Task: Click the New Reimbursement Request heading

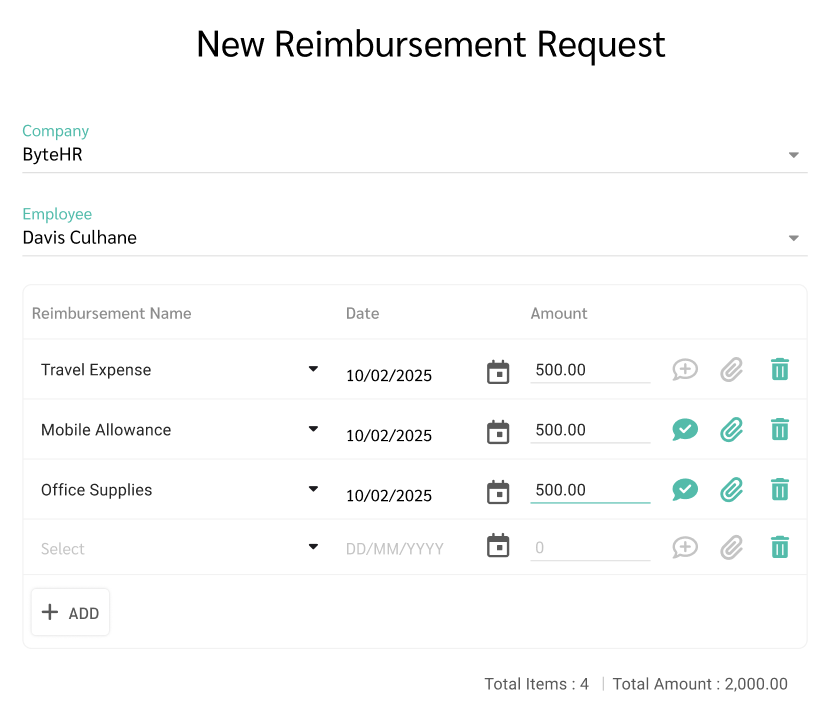Action: click(431, 44)
